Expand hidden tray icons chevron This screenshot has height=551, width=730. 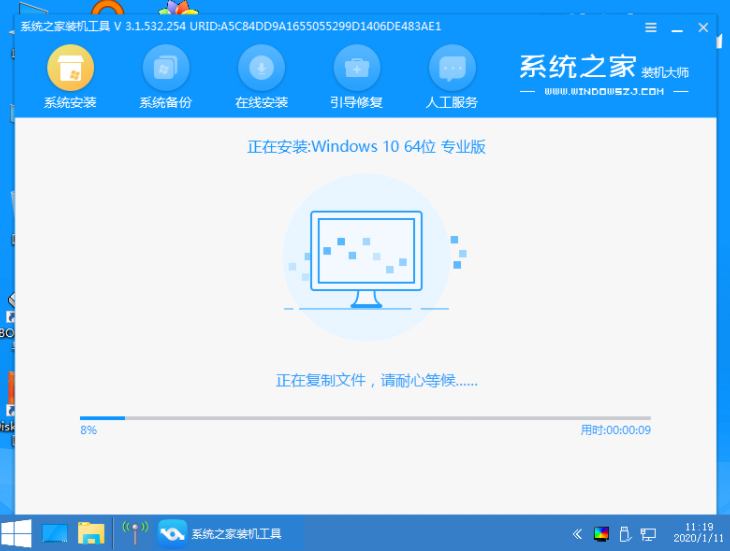(x=577, y=534)
